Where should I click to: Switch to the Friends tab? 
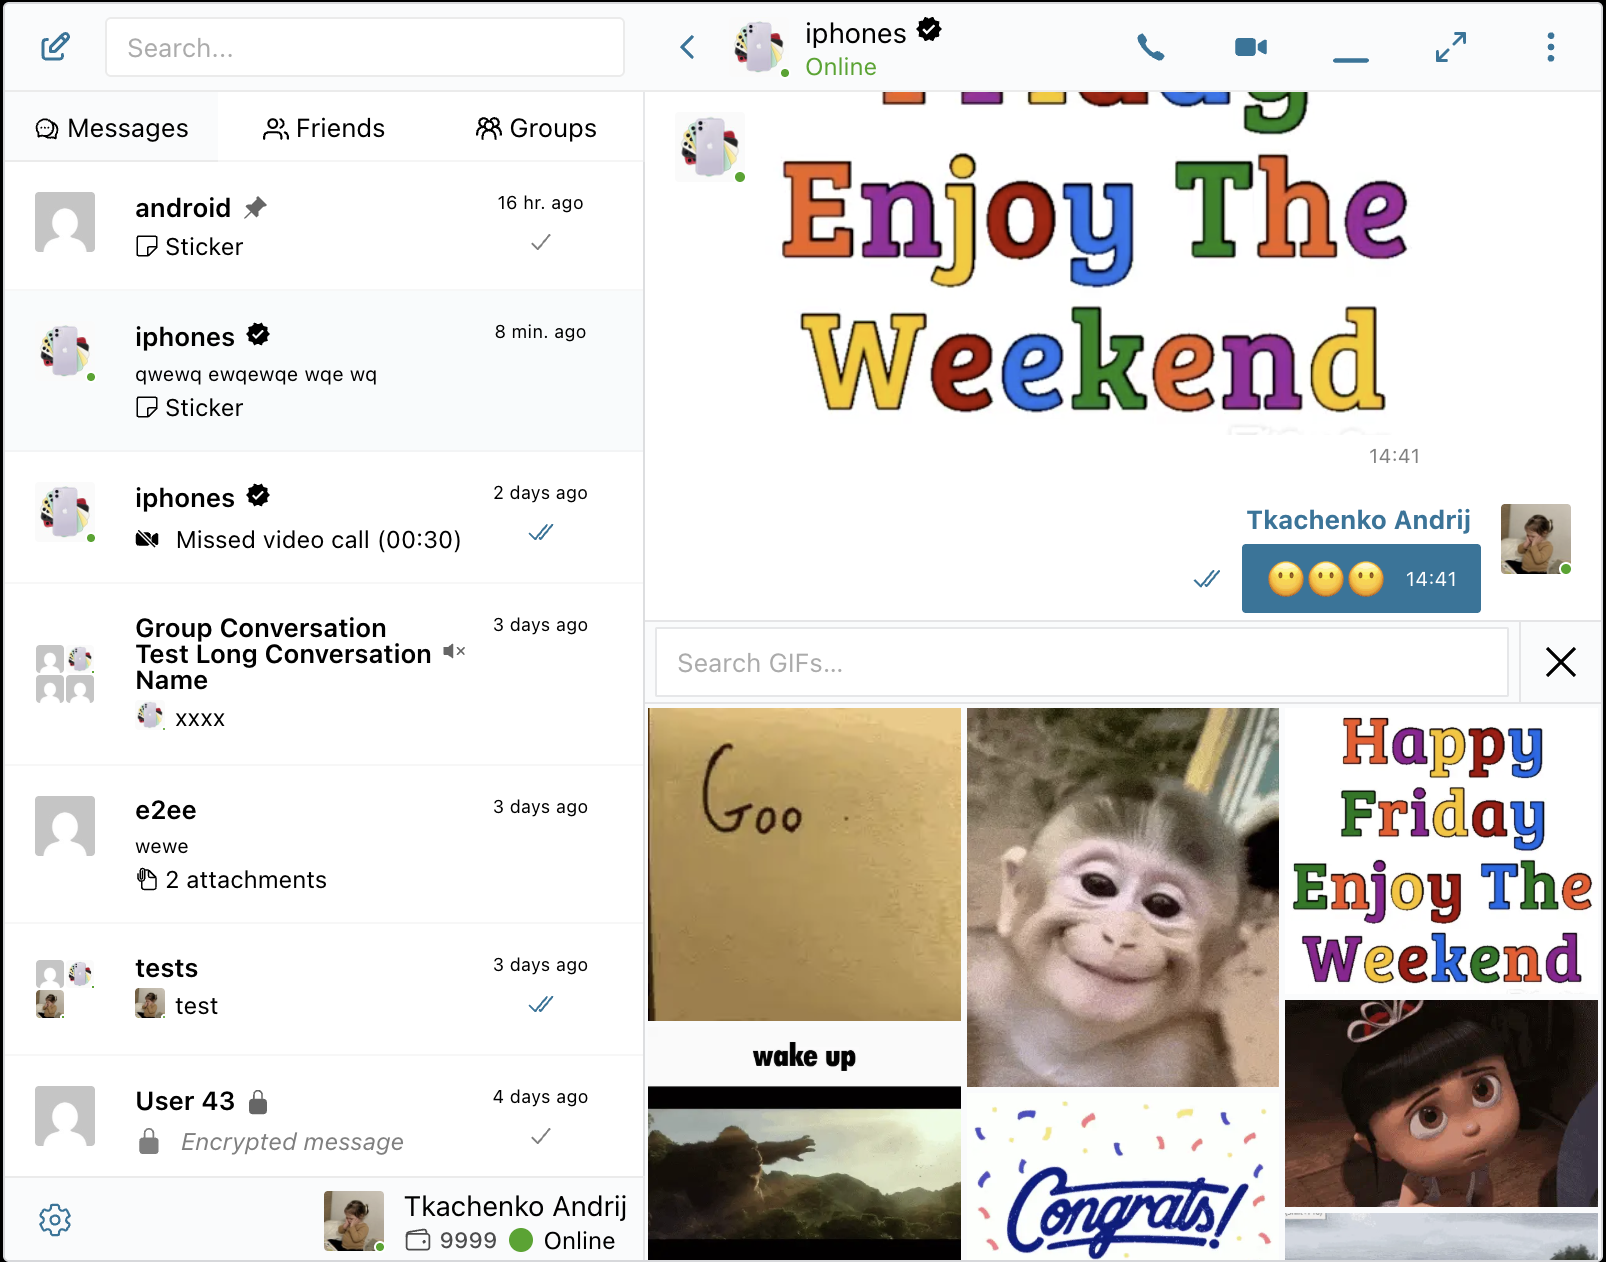point(323,128)
